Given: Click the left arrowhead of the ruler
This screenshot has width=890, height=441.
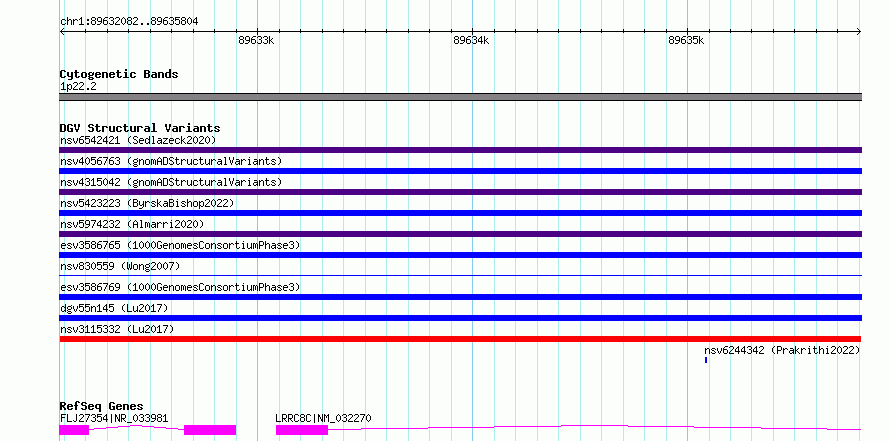Looking at the screenshot, I should pyautogui.click(x=62, y=32).
